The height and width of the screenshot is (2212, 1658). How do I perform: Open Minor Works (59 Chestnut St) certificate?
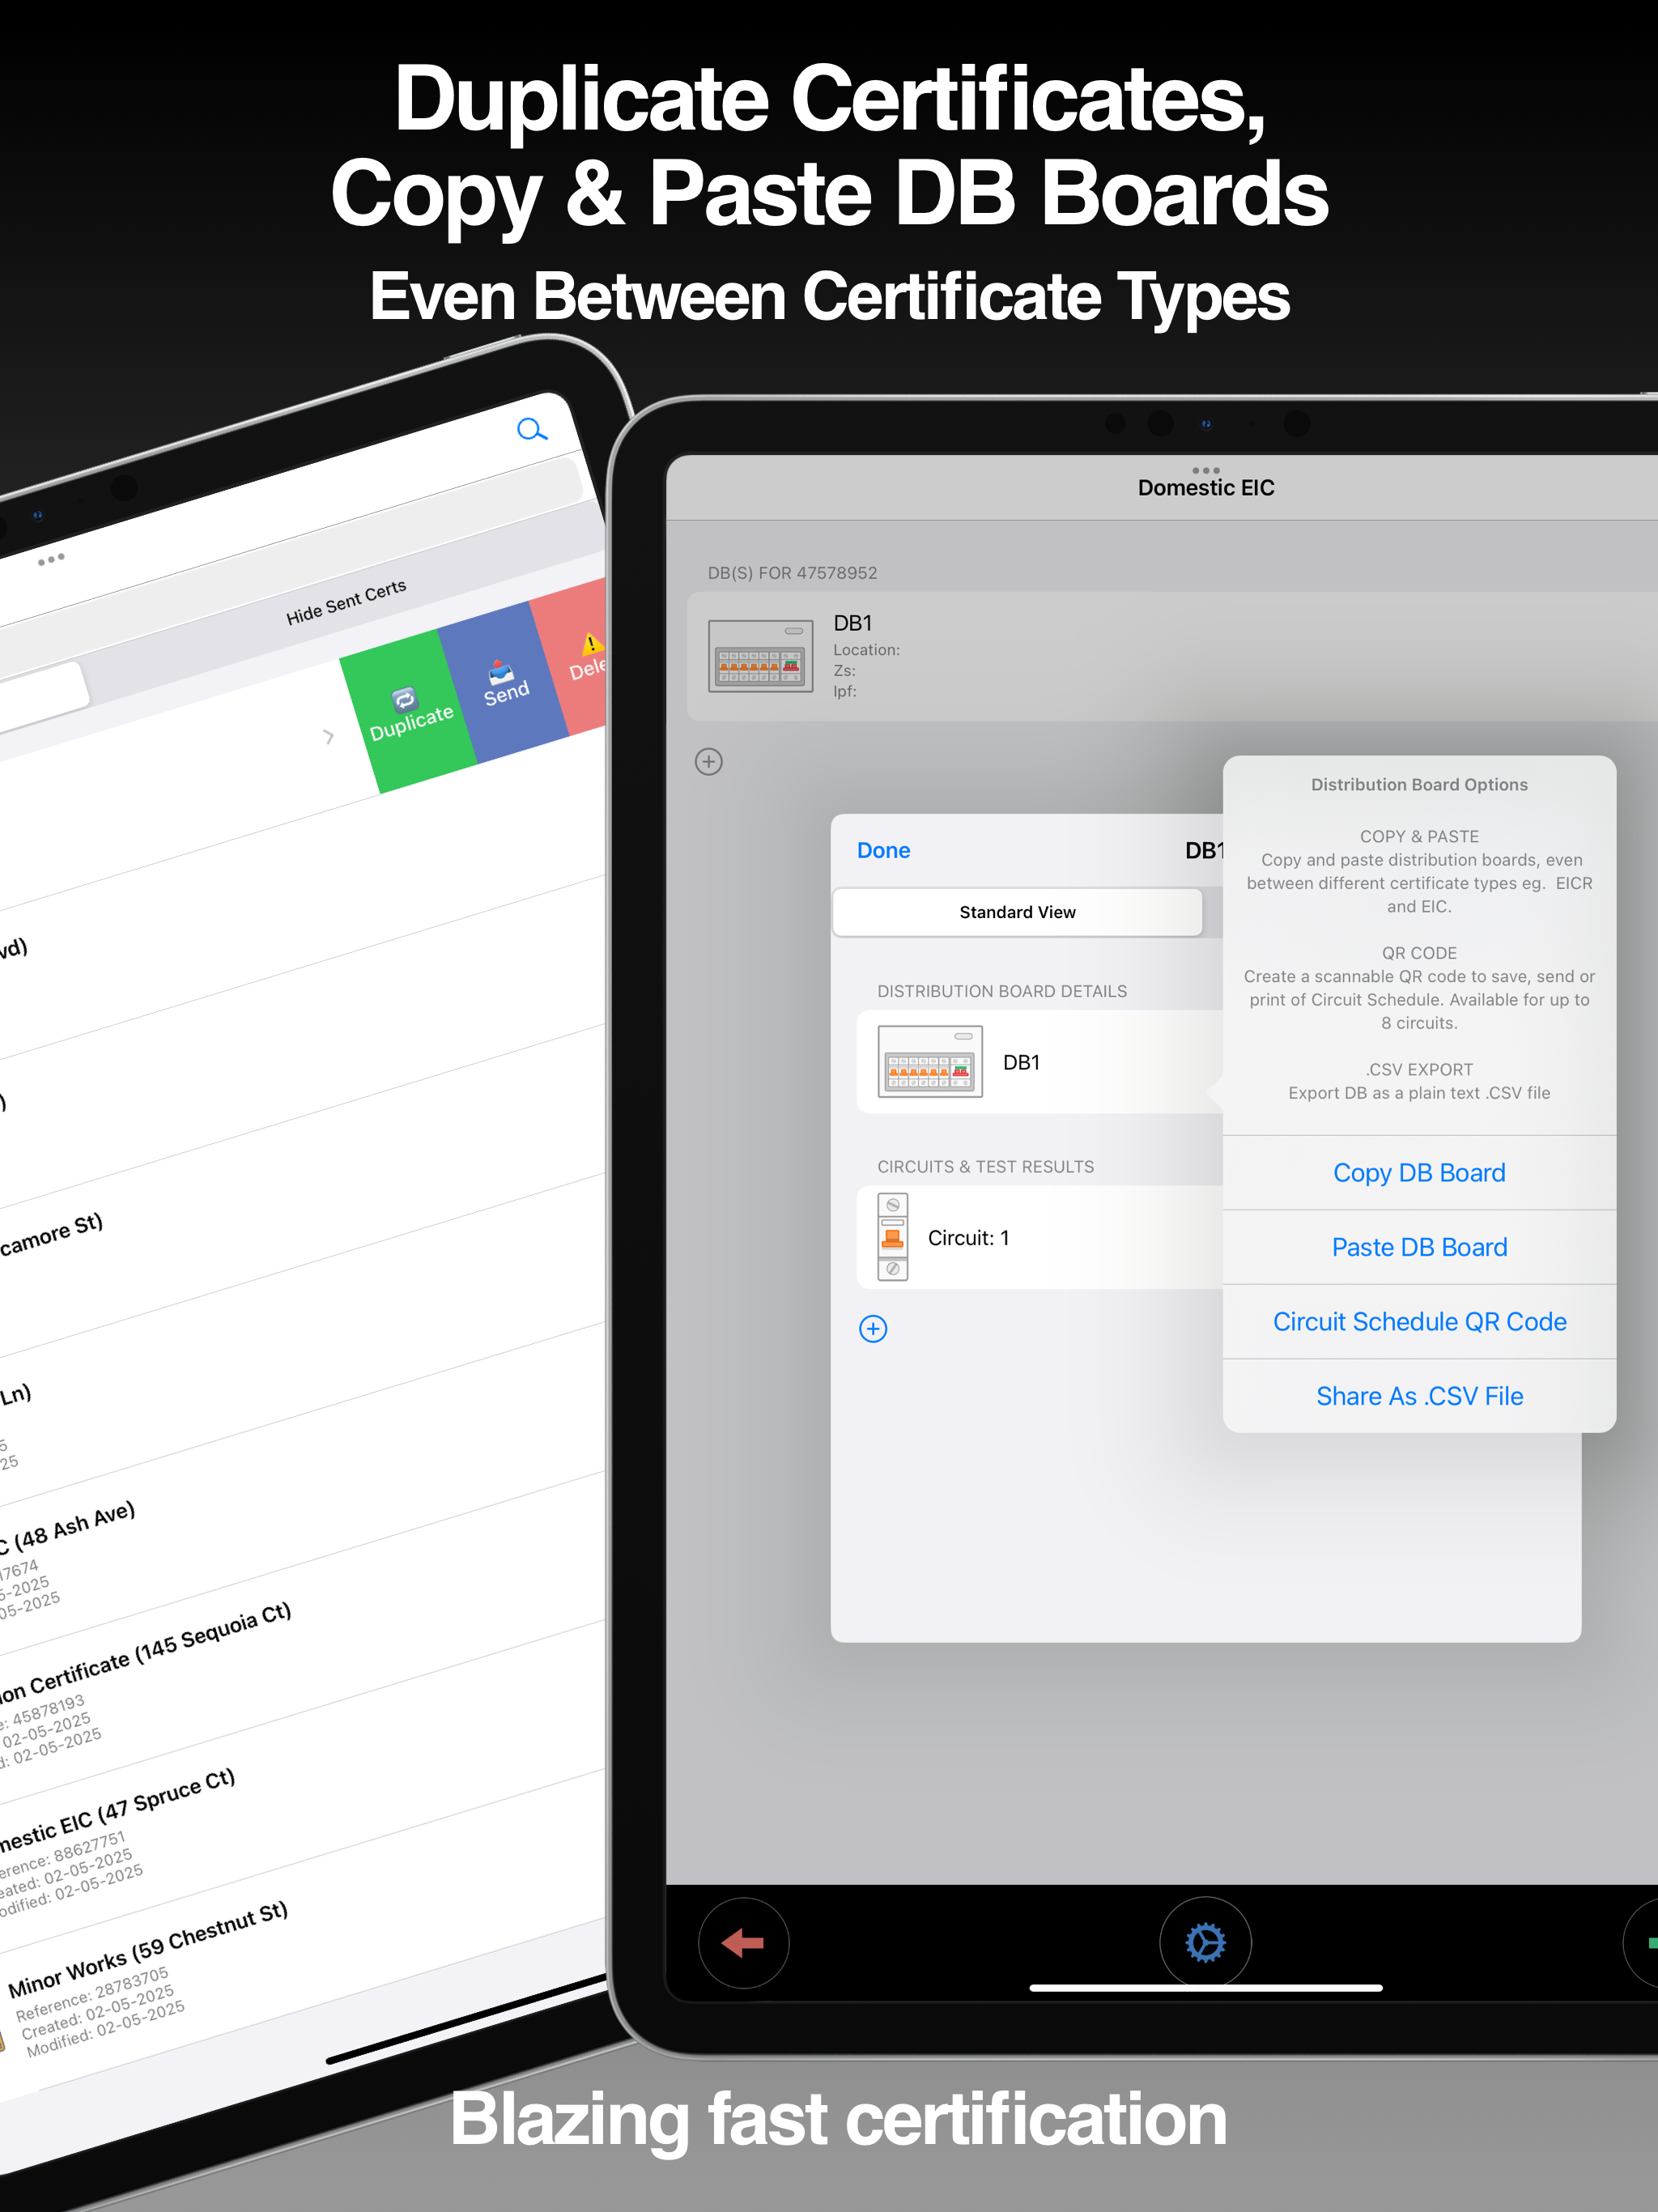pyautogui.click(x=148, y=1949)
